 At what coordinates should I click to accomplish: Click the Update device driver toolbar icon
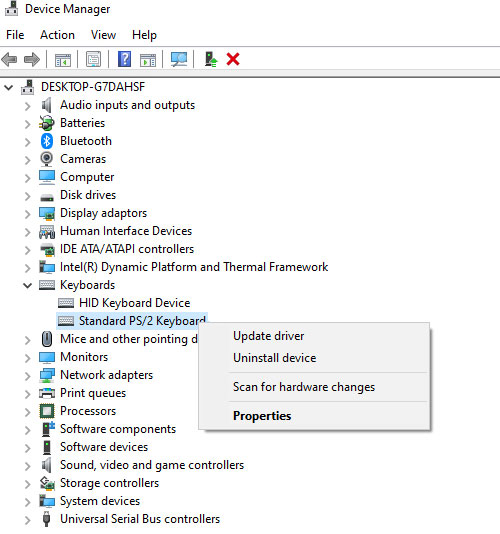211,59
